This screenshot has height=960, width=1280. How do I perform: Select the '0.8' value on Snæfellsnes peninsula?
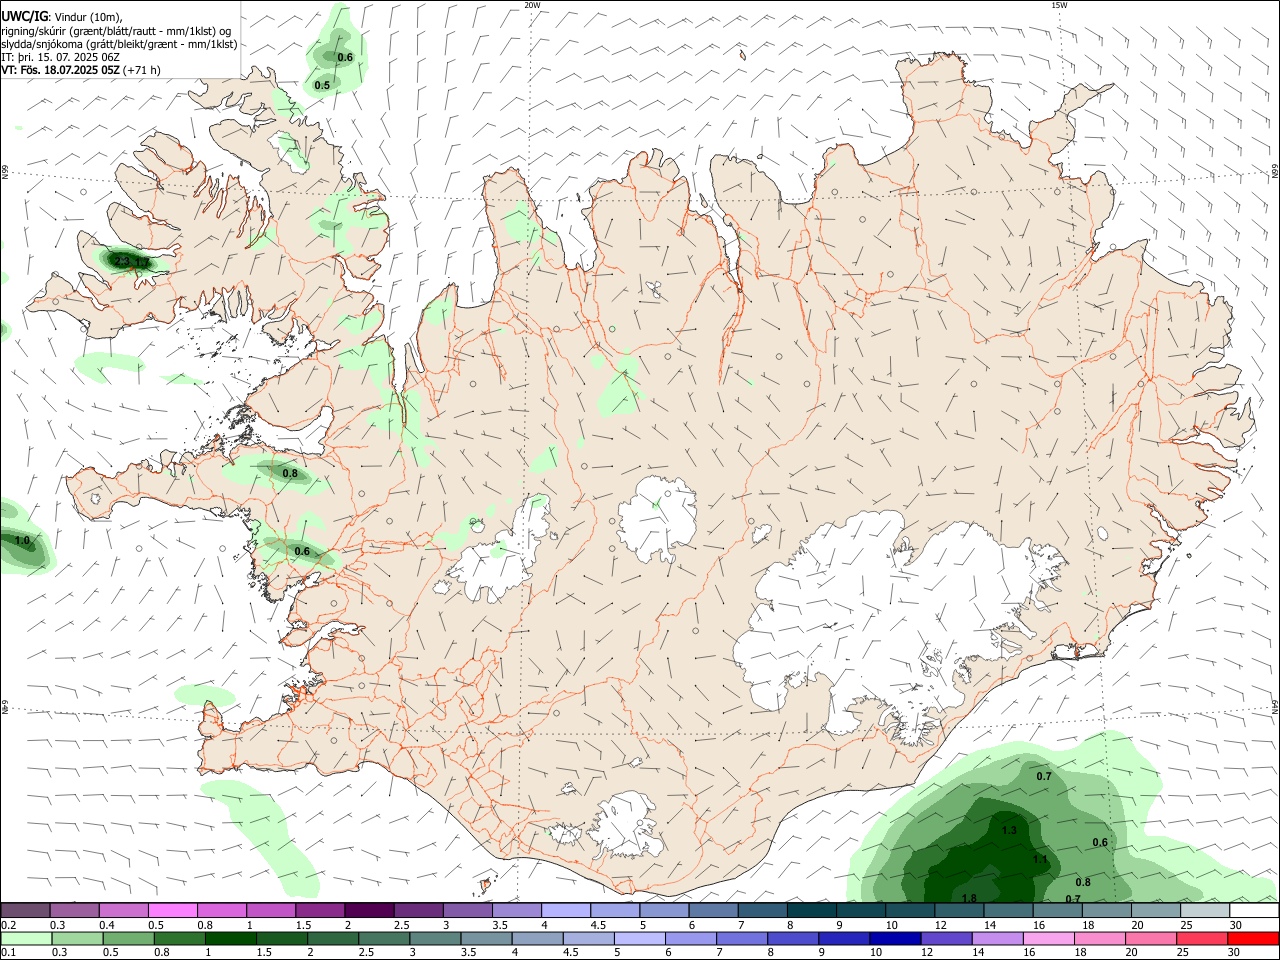290,474
